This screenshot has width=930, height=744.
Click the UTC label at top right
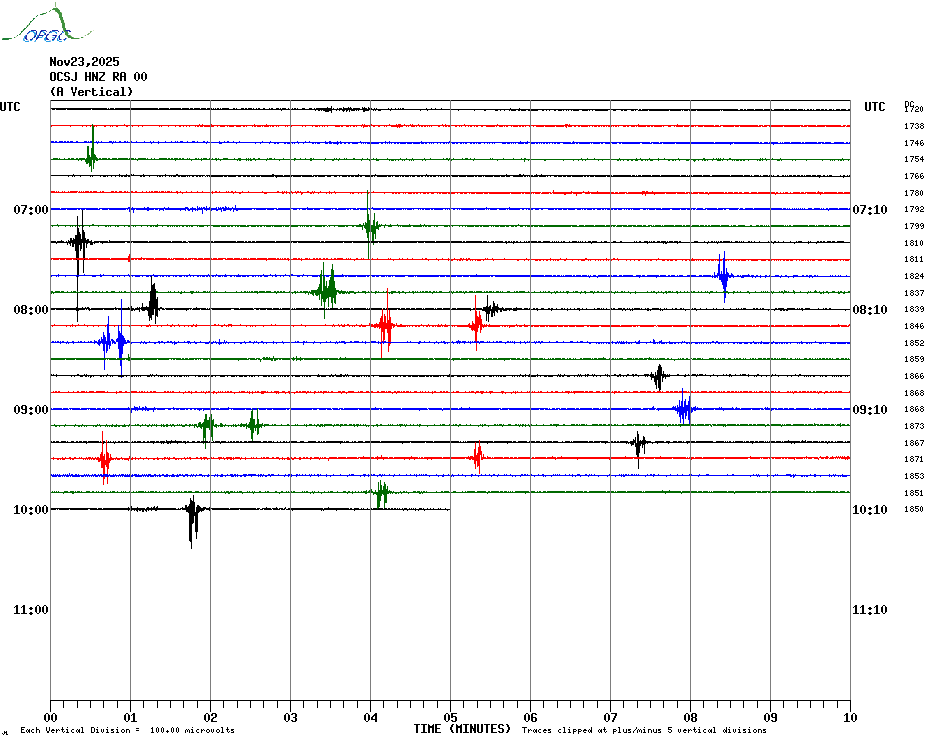click(875, 107)
